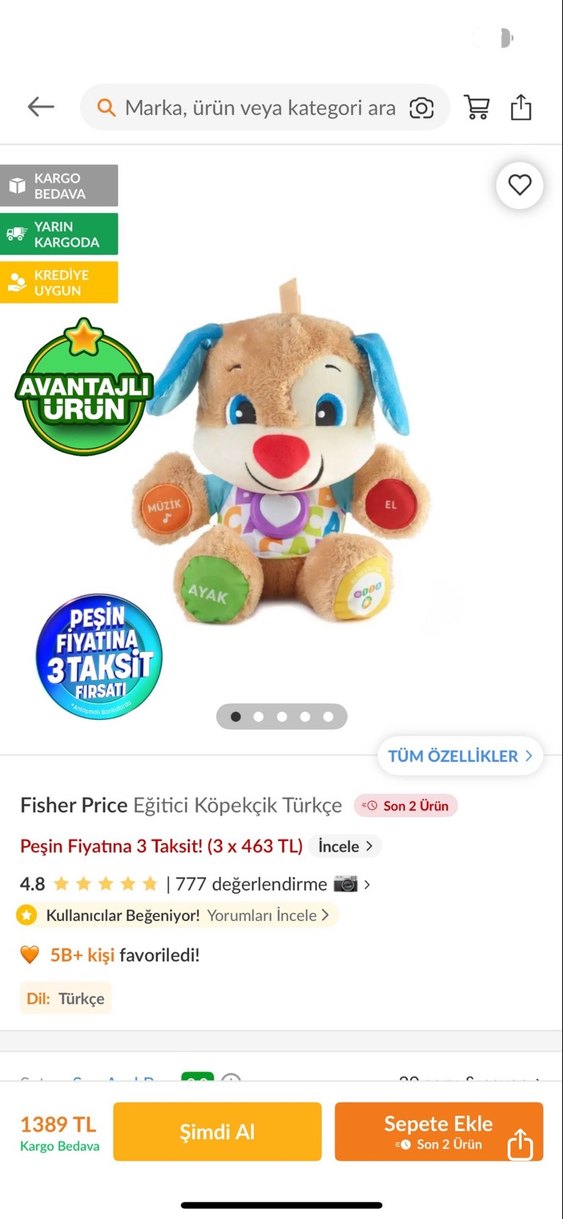
Task: Open camera visual search icon
Action: tap(422, 108)
